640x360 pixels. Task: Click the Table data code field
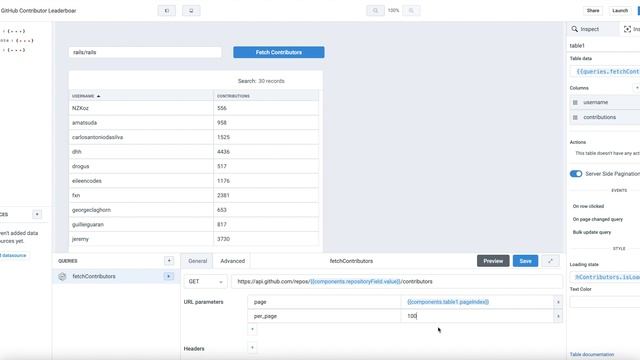[x=605, y=71]
